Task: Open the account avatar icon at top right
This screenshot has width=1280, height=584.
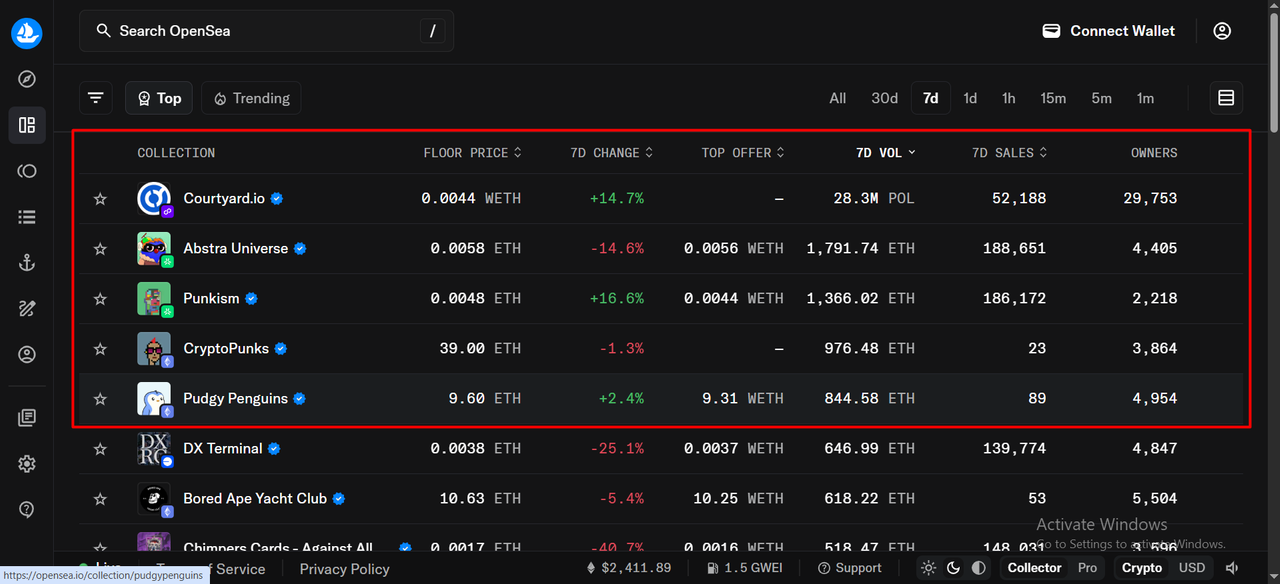Action: [x=1222, y=31]
